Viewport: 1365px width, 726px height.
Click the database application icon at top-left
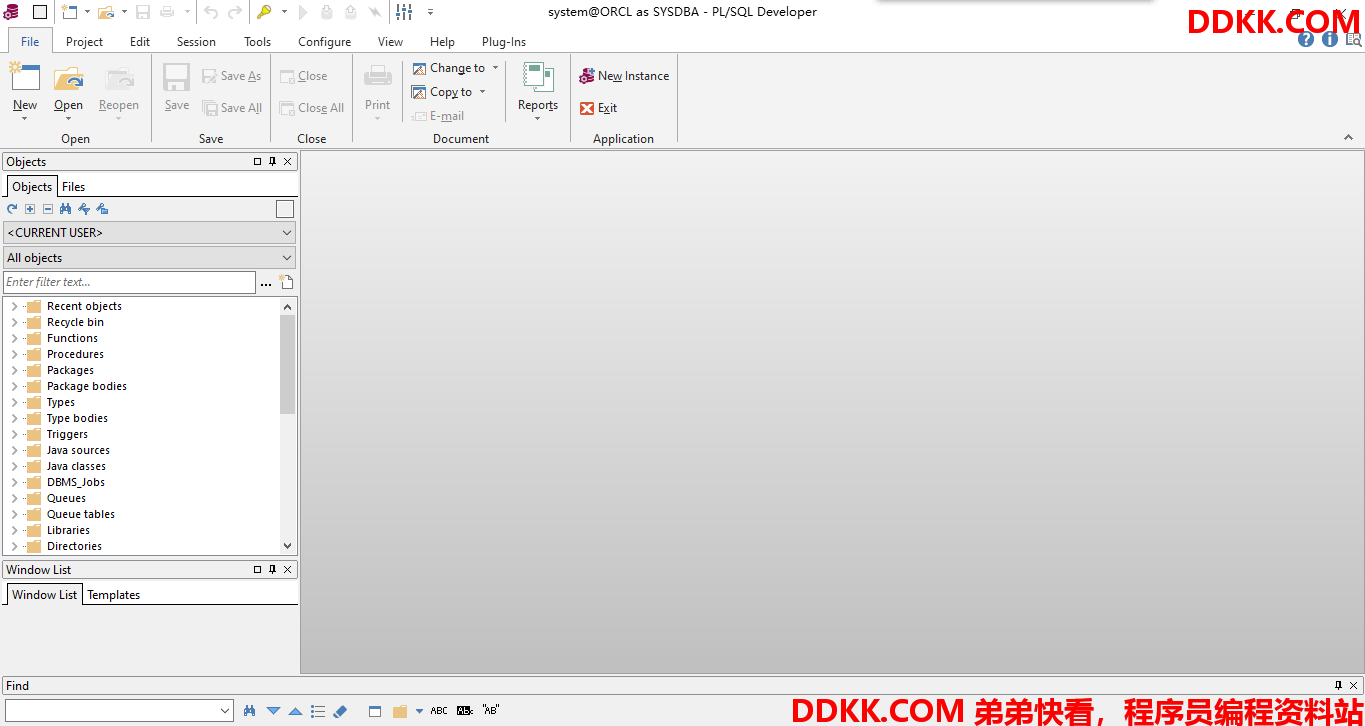coord(11,12)
